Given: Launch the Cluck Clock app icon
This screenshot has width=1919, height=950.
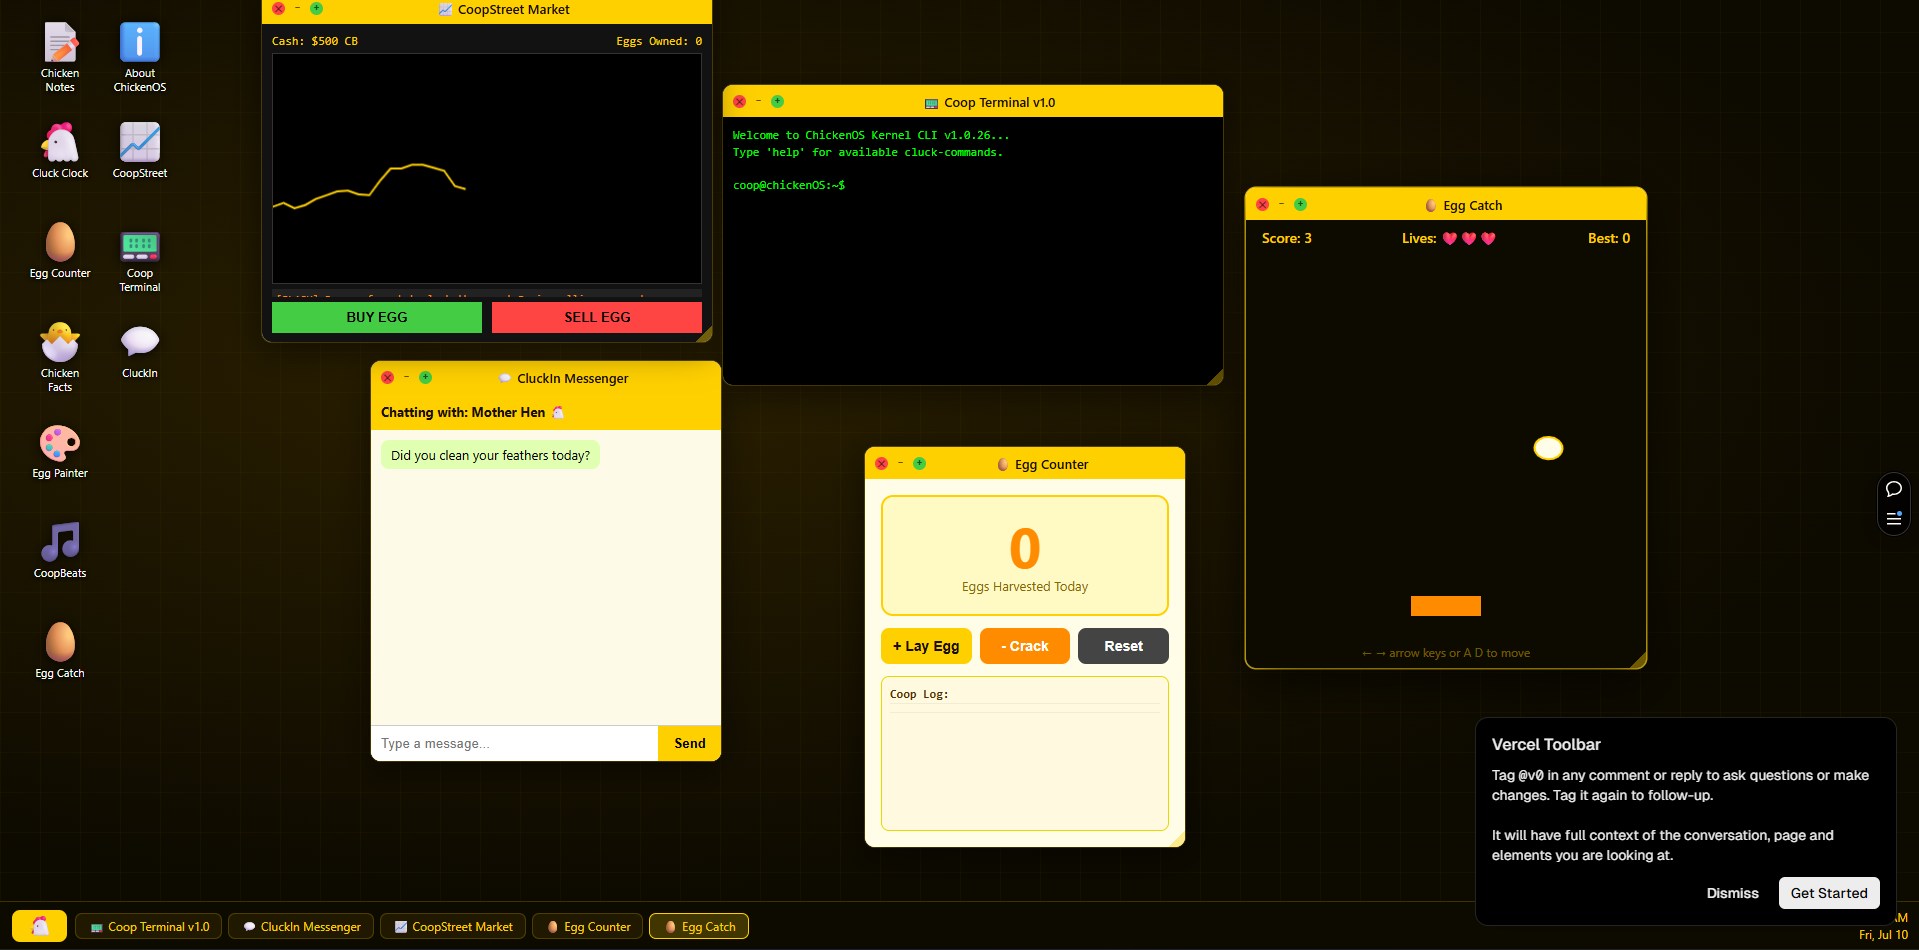Looking at the screenshot, I should tap(60, 150).
